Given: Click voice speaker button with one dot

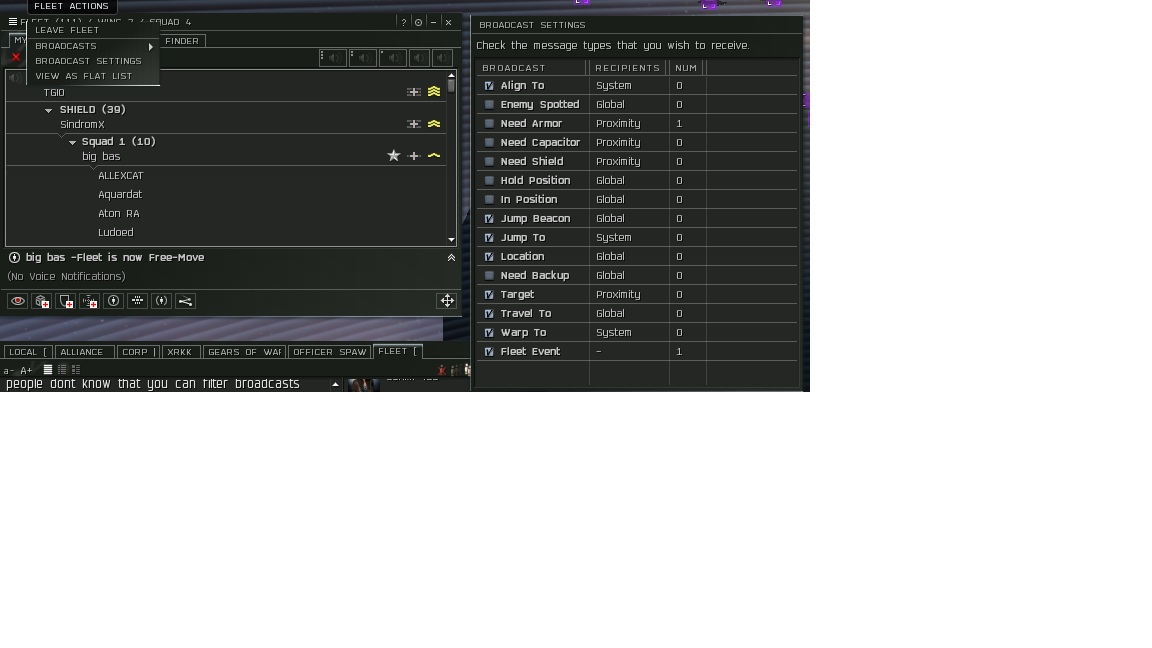Looking at the screenshot, I should point(392,57).
